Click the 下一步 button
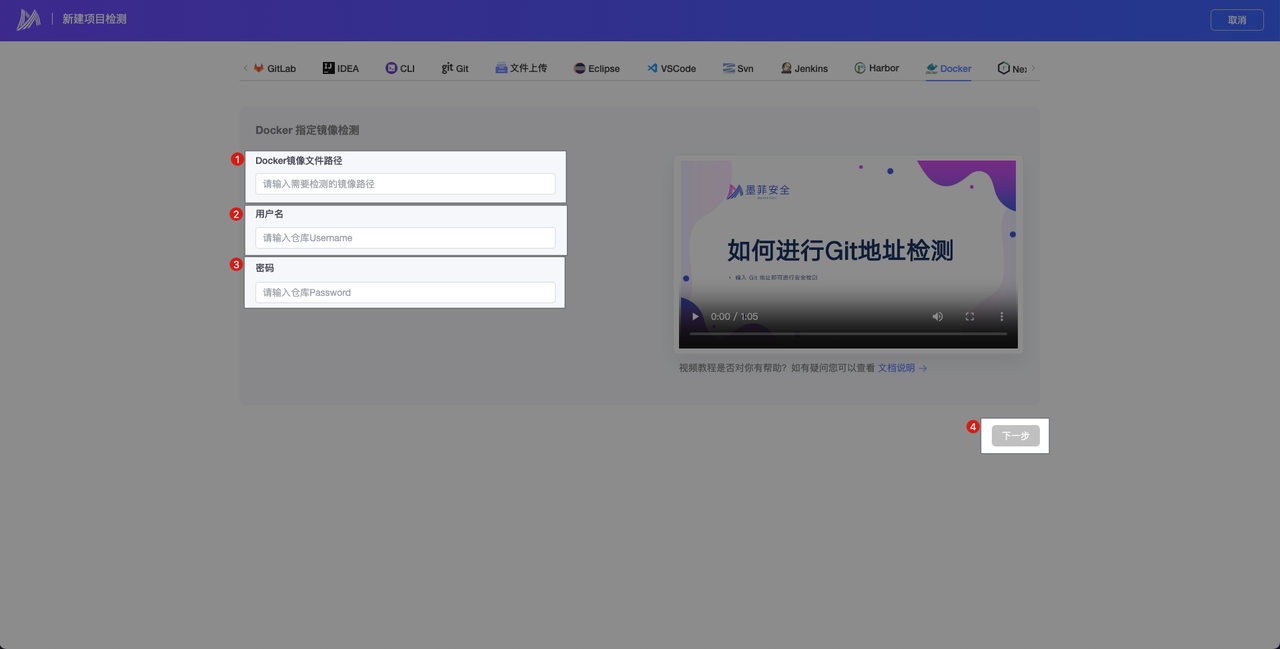1280x649 pixels. 1015,436
